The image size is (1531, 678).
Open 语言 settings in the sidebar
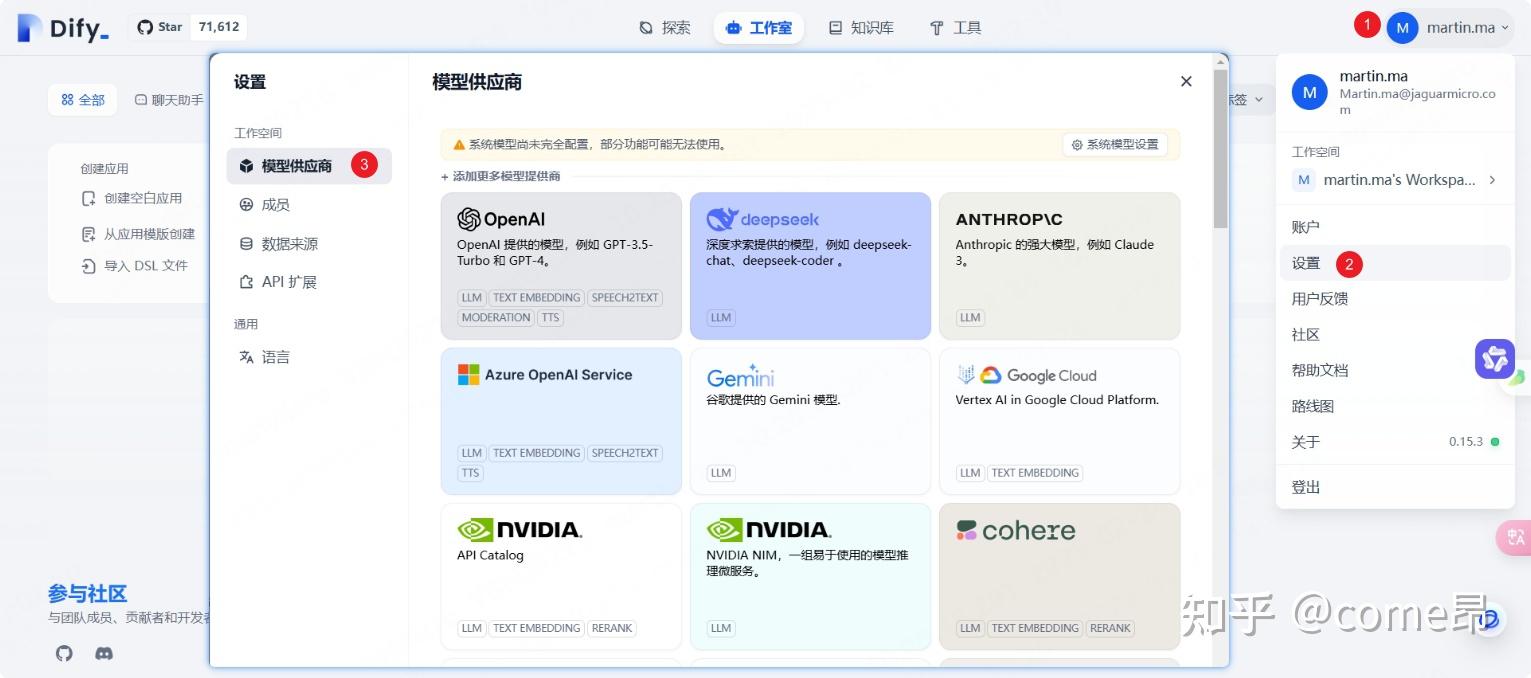(274, 357)
